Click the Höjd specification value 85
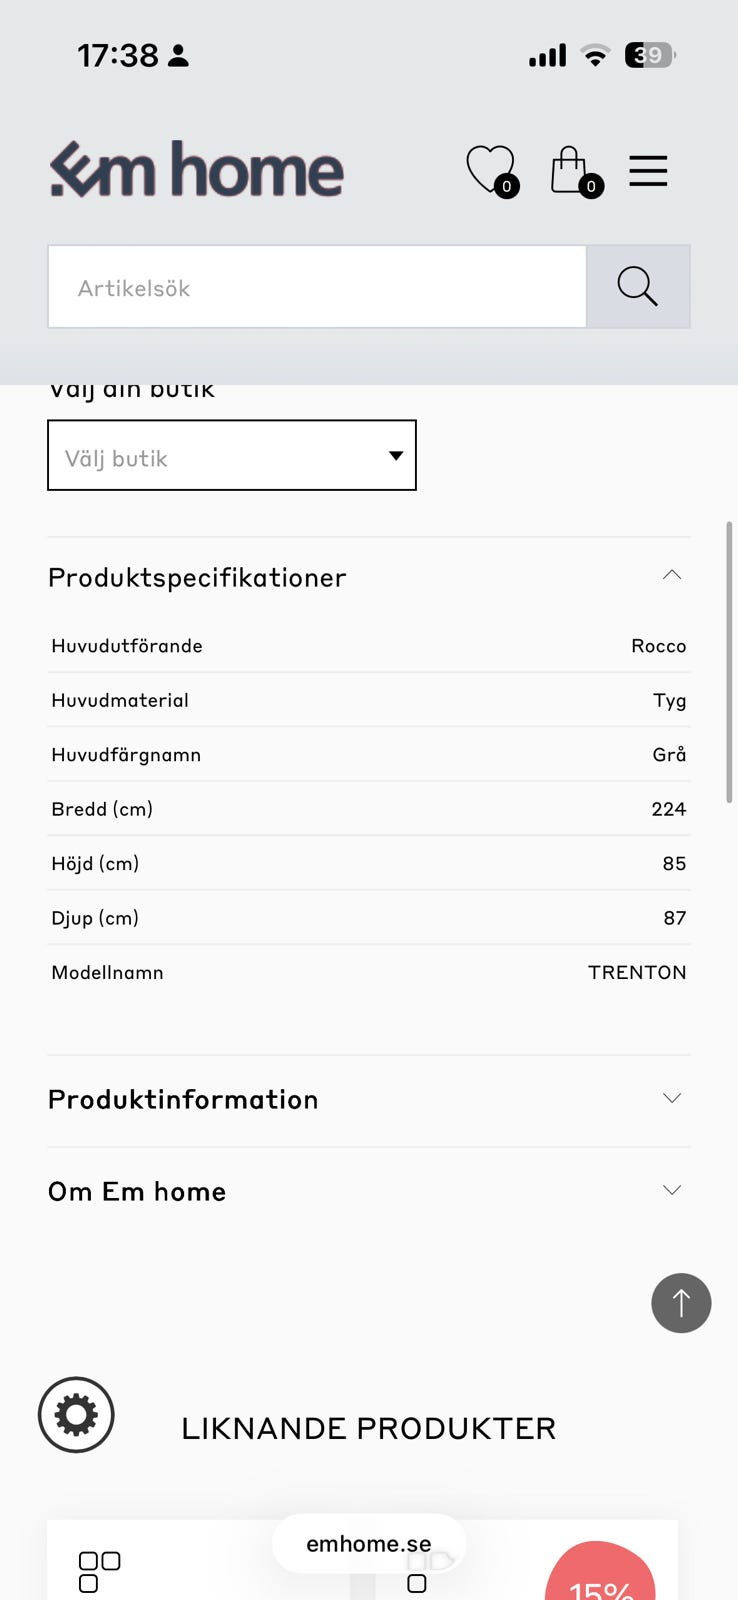 click(x=675, y=863)
